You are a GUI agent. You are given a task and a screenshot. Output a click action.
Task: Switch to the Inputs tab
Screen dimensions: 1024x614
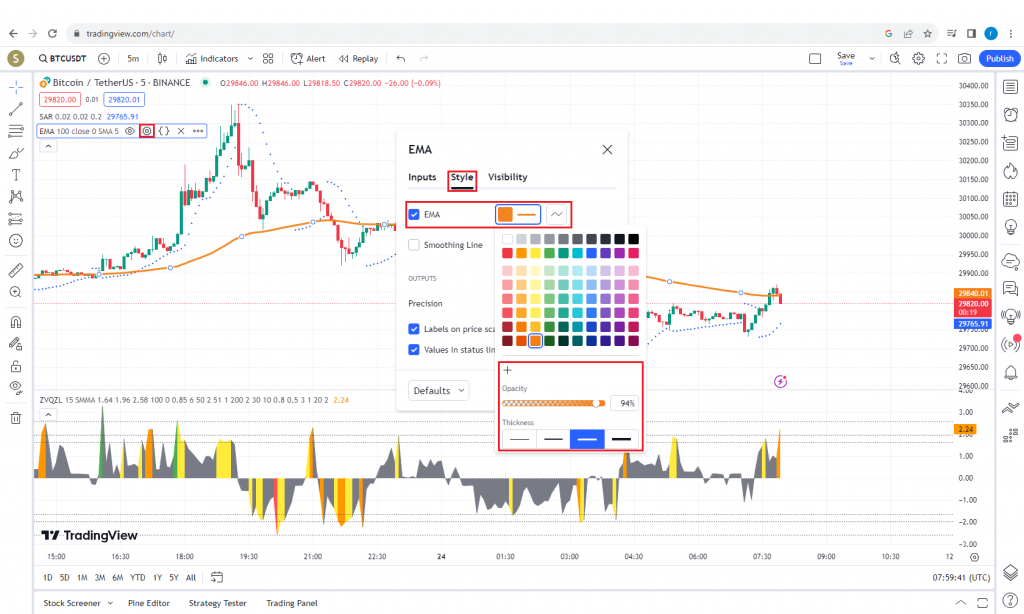tap(422, 177)
